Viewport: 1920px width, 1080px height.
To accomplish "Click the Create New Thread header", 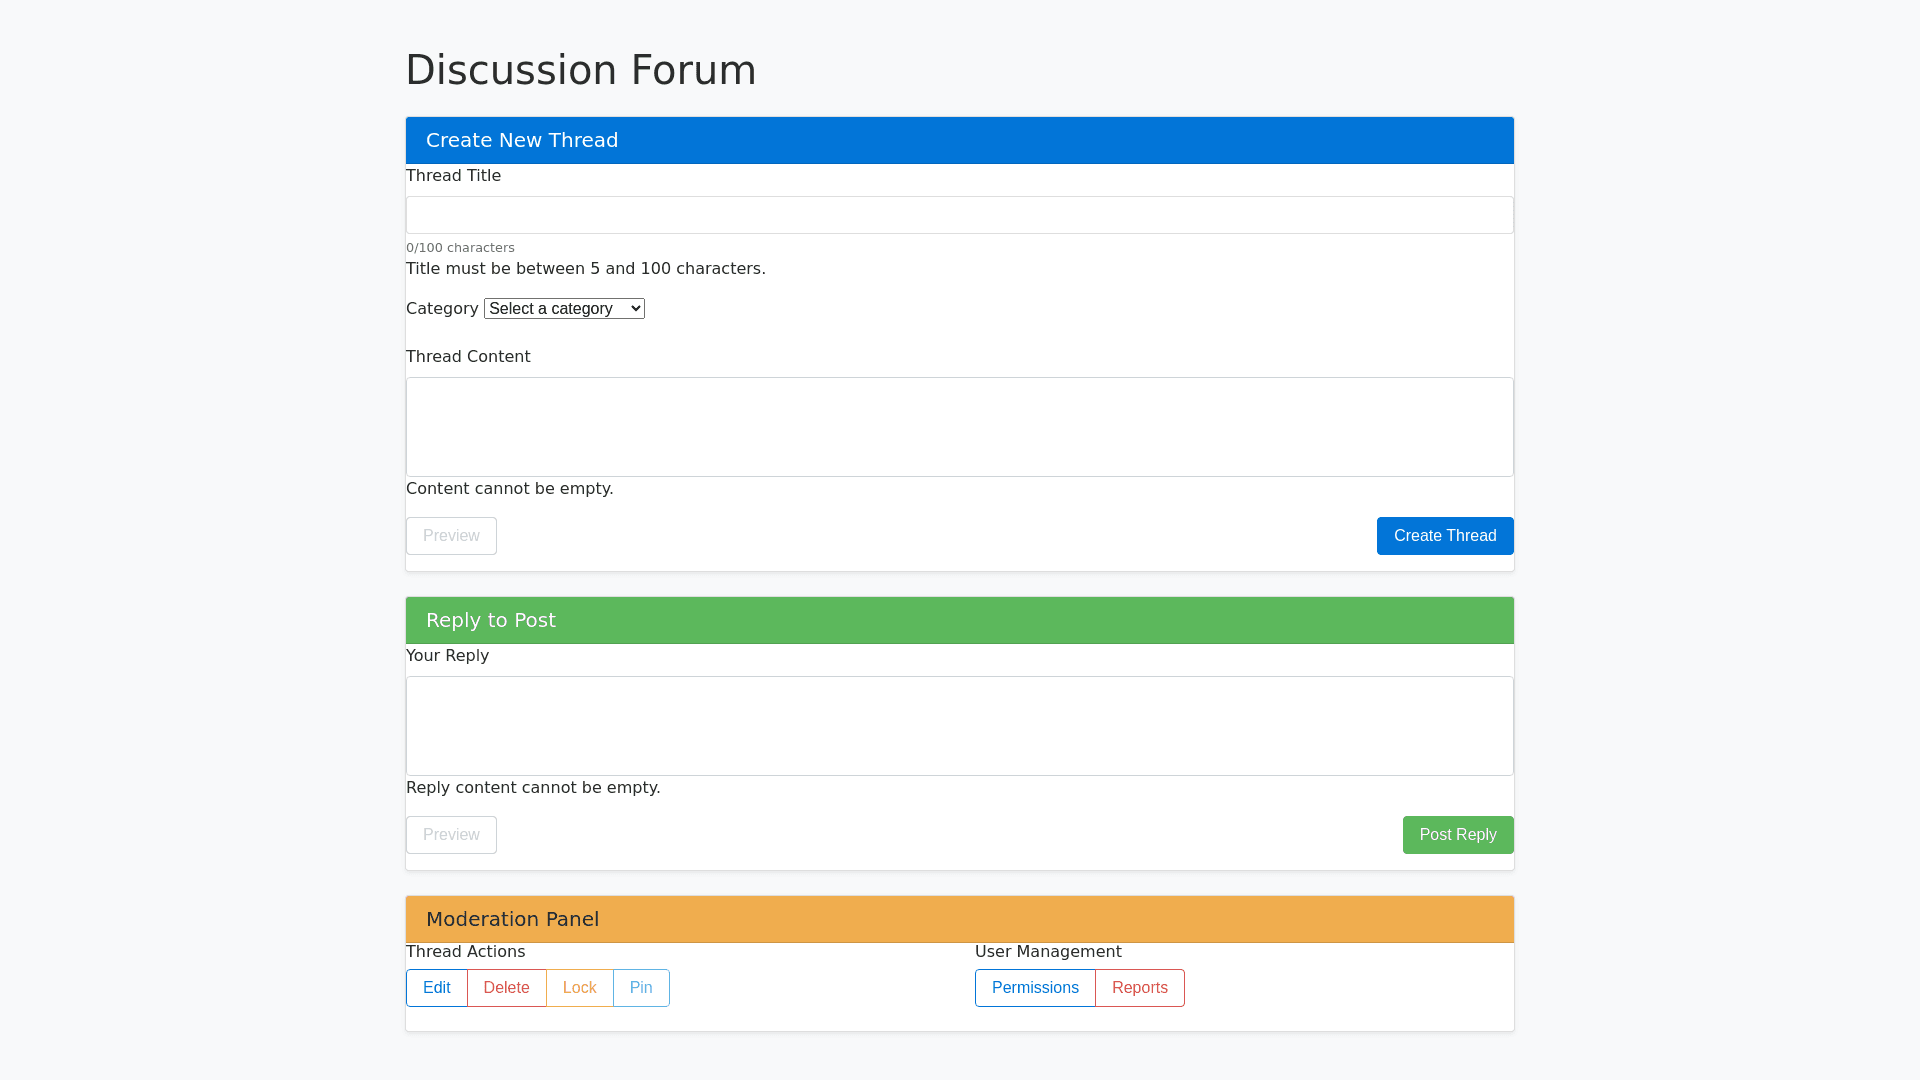I will click(x=522, y=140).
